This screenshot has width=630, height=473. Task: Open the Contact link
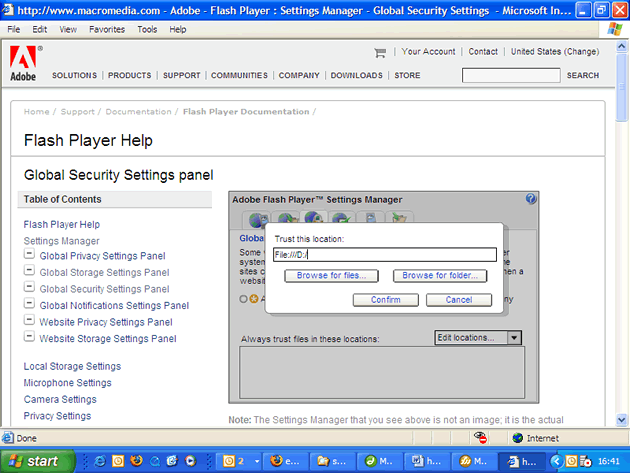(483, 52)
